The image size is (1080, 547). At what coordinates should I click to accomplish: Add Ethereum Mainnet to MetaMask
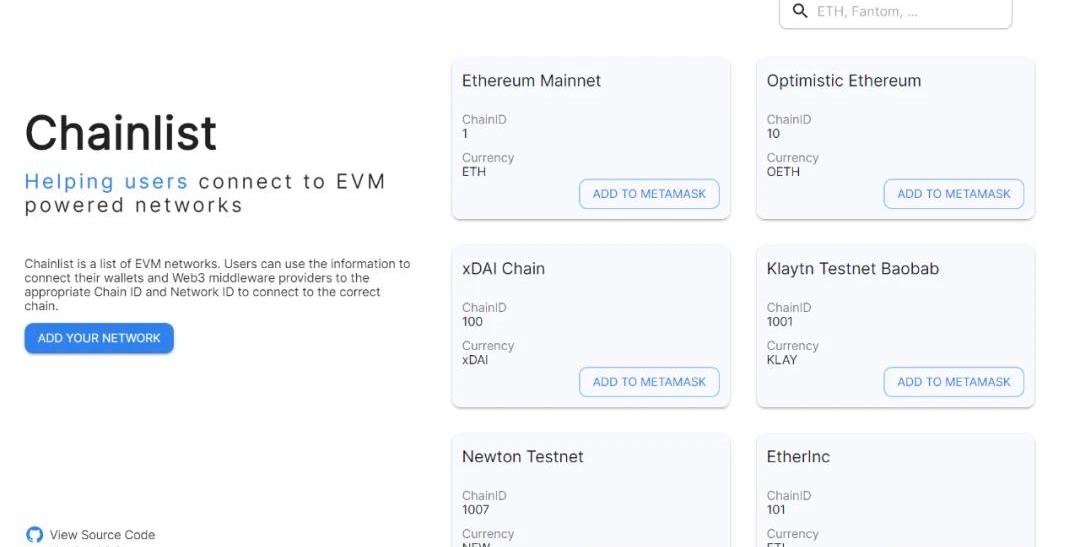point(649,194)
